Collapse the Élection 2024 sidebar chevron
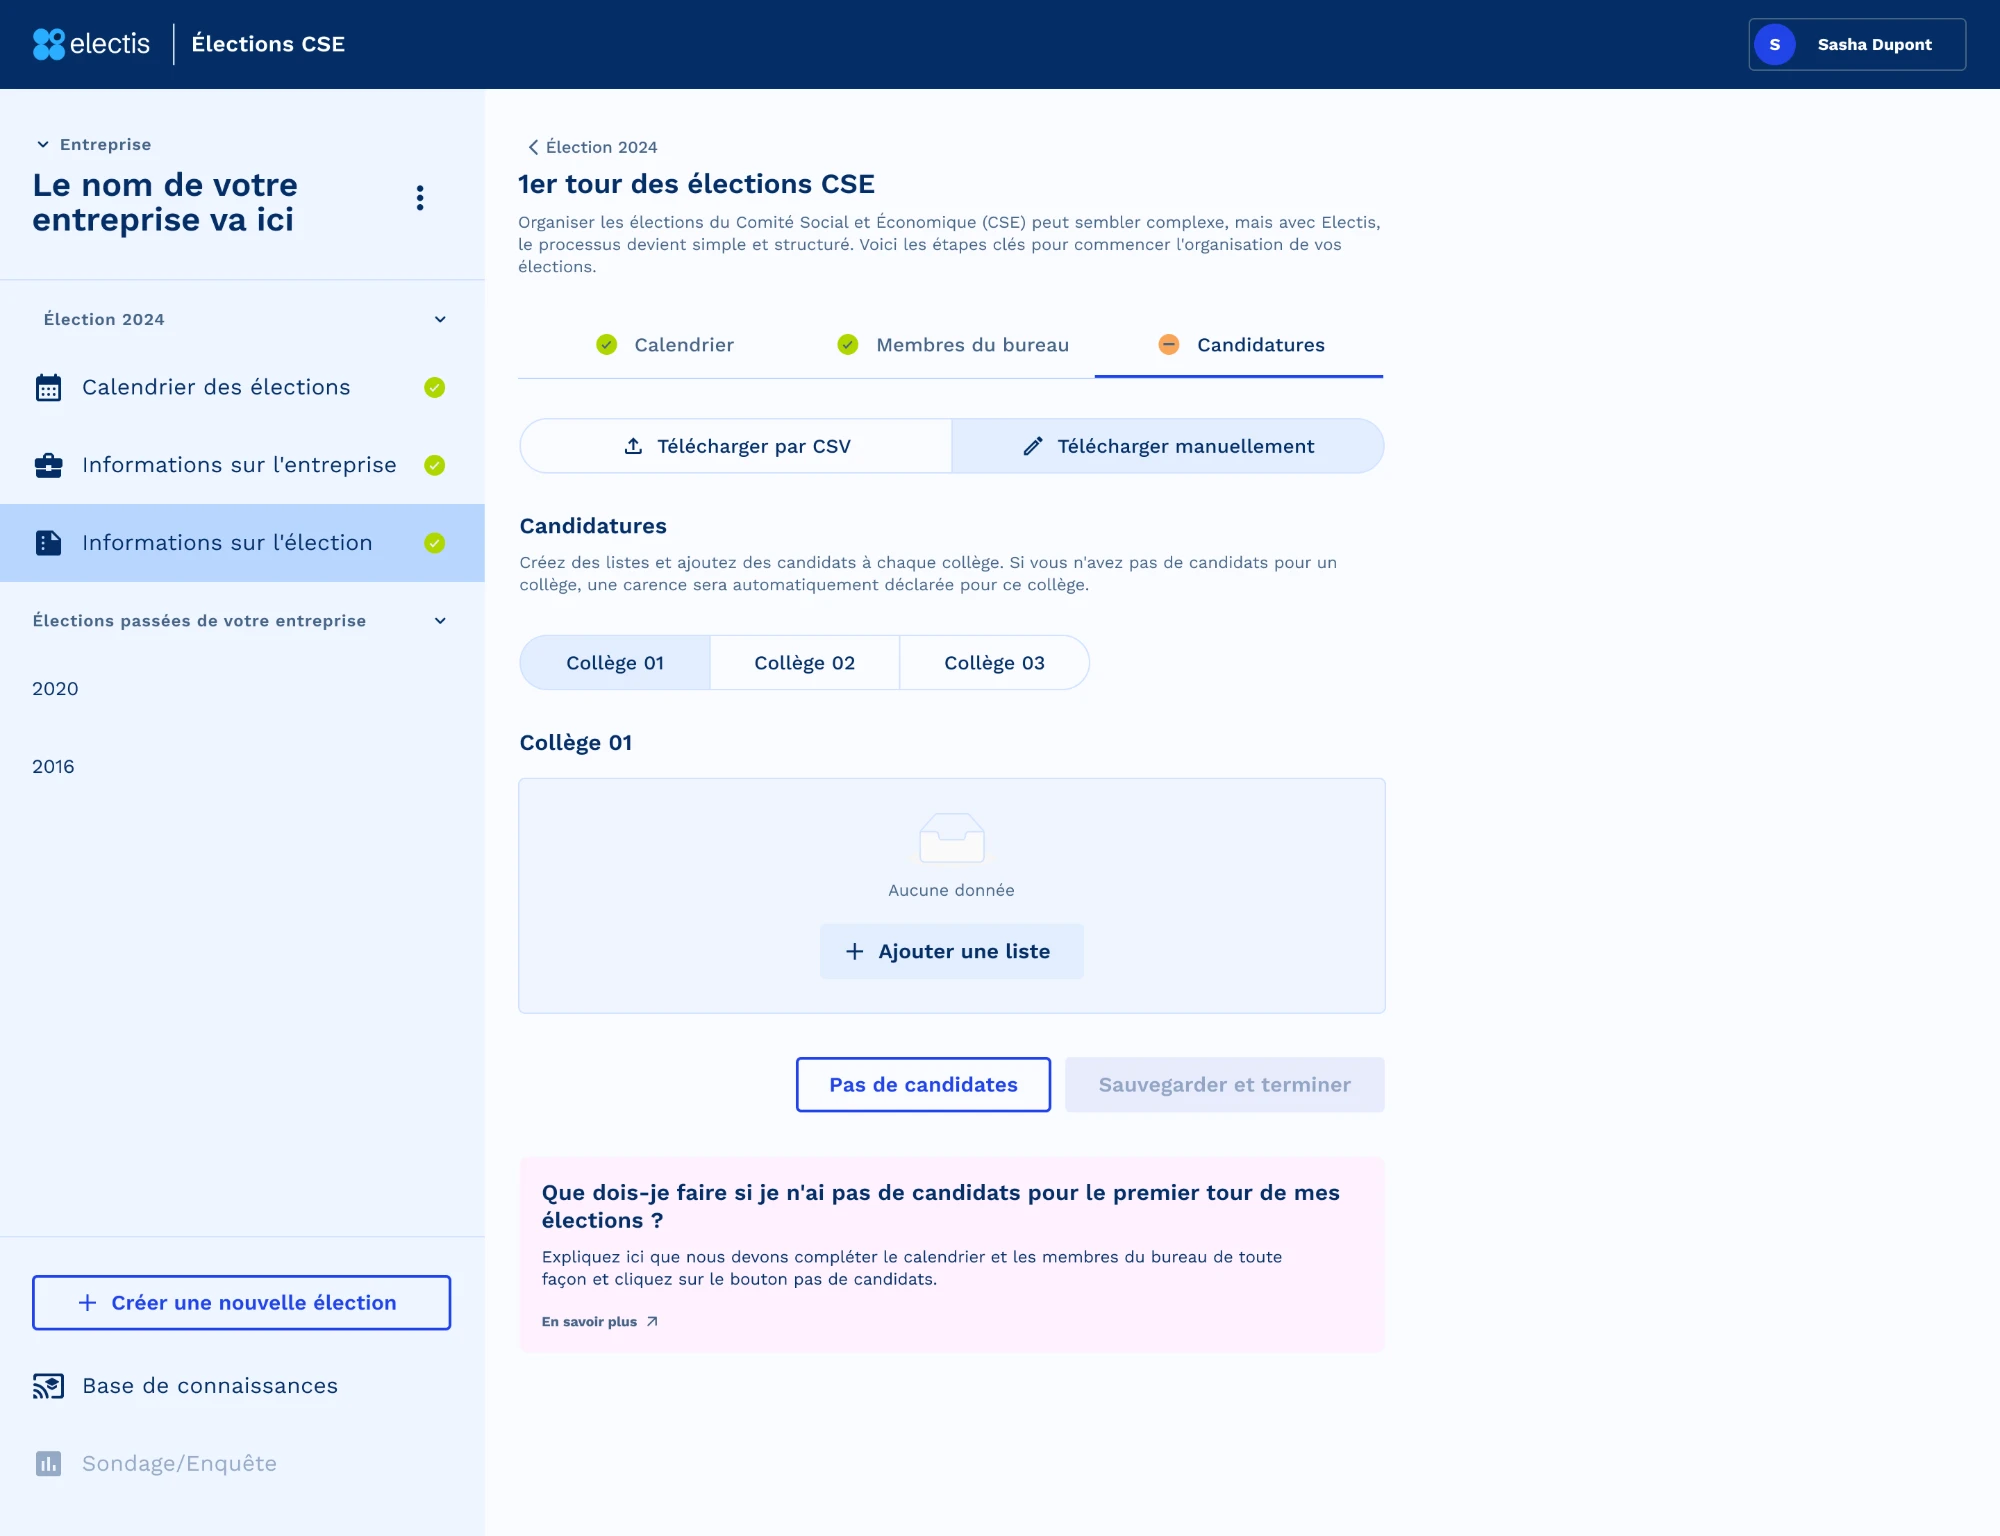This screenshot has height=1536, width=2000. (440, 320)
